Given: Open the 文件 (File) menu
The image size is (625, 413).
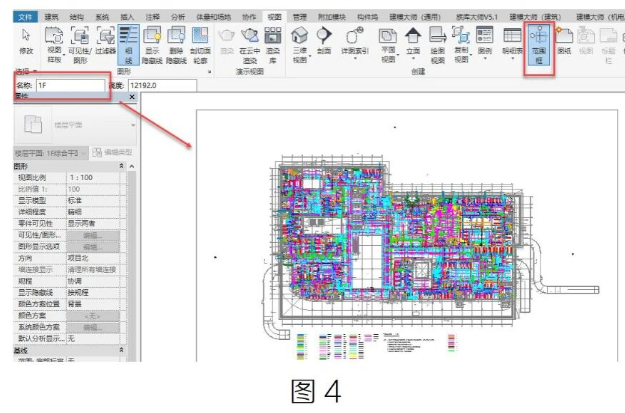Looking at the screenshot, I should click(x=25, y=17).
